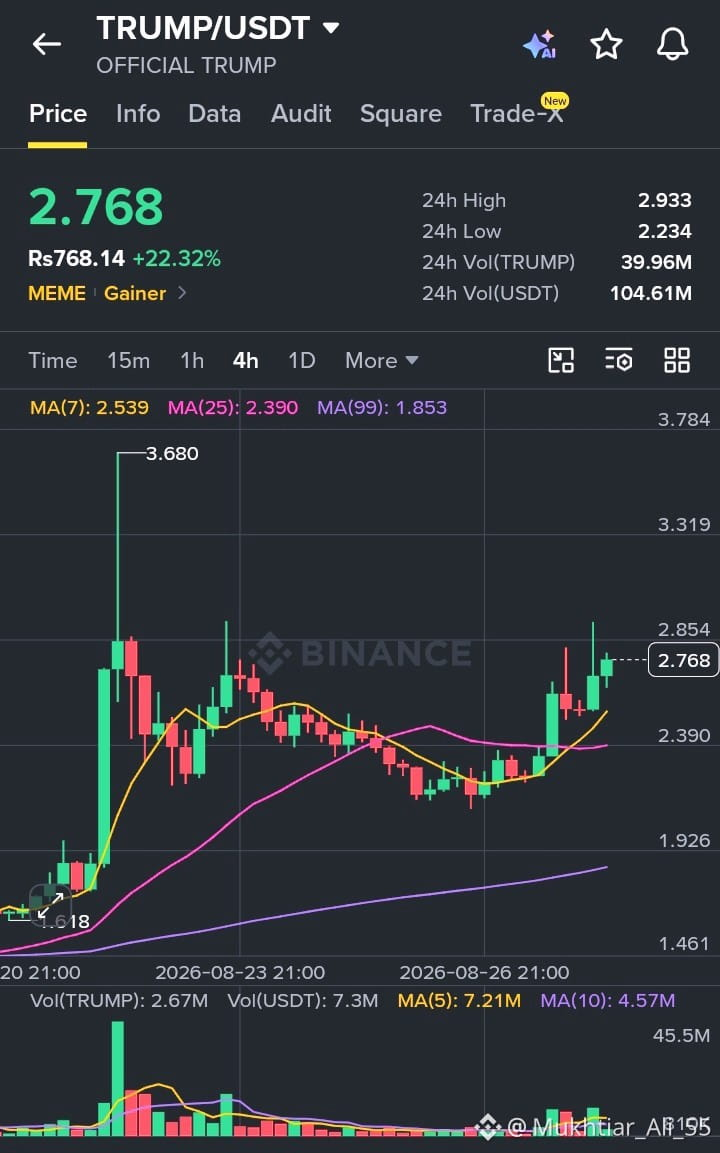The width and height of the screenshot is (720, 1153).
Task: Open the grid layout icon
Action: point(677,360)
